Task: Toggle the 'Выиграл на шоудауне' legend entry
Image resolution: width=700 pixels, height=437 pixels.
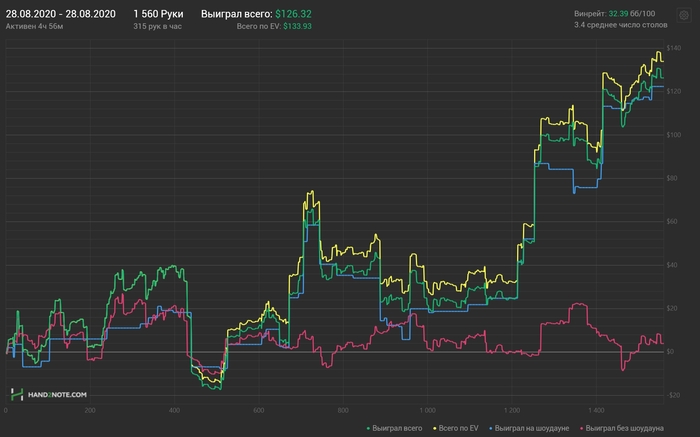Action: coord(529,428)
